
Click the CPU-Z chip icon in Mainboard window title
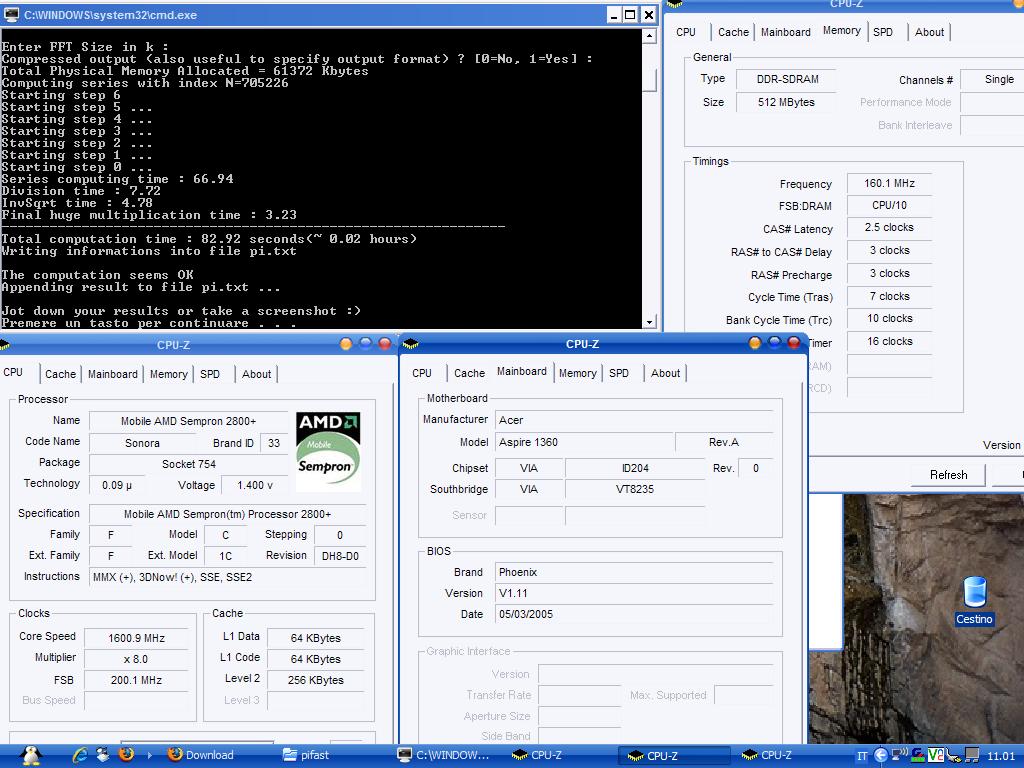410,344
